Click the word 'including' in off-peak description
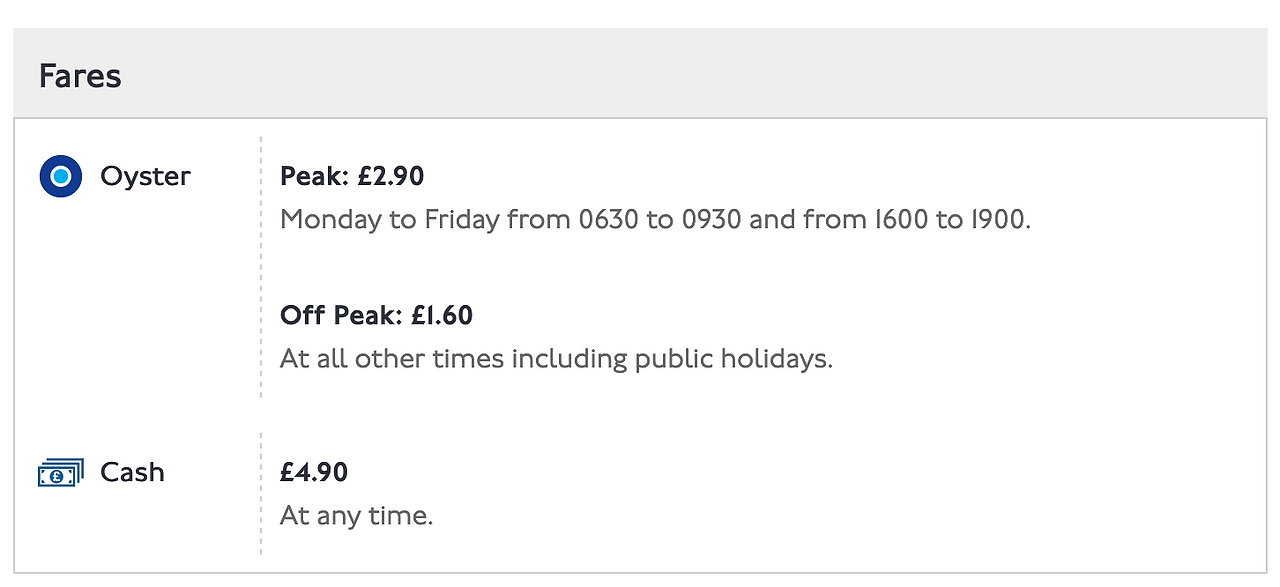1280x587 pixels. (569, 359)
